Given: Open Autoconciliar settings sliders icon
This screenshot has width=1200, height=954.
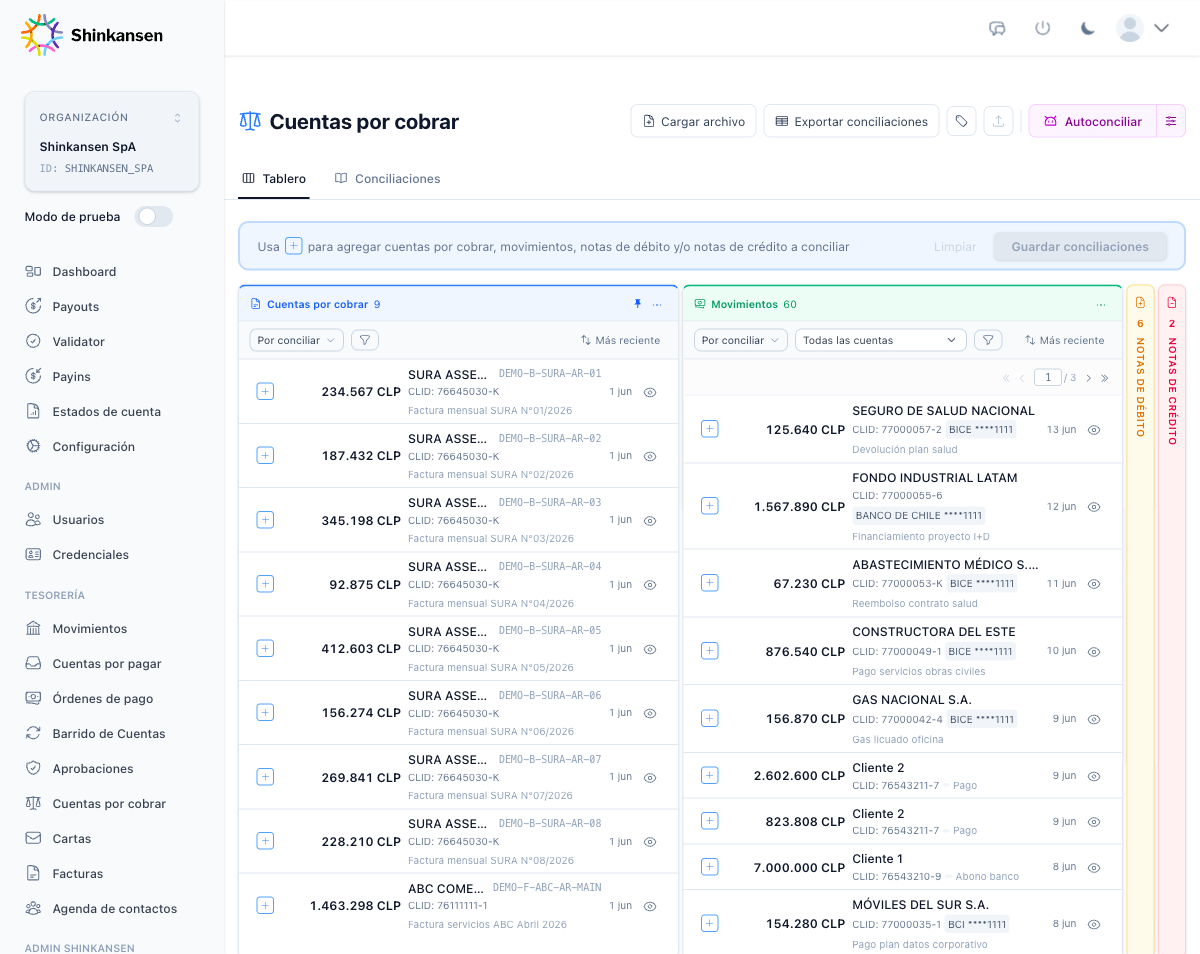Looking at the screenshot, I should [1171, 121].
